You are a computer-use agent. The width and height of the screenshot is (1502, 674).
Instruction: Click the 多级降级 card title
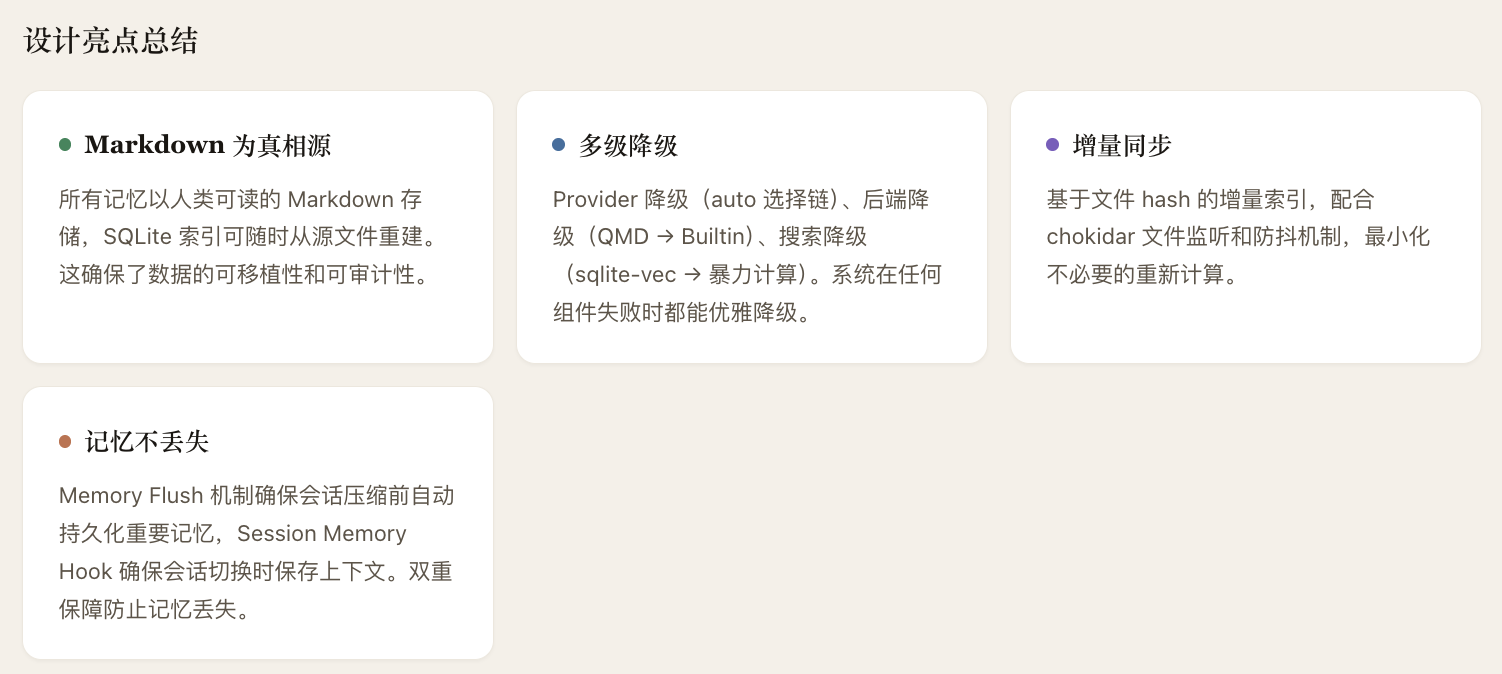tap(628, 145)
